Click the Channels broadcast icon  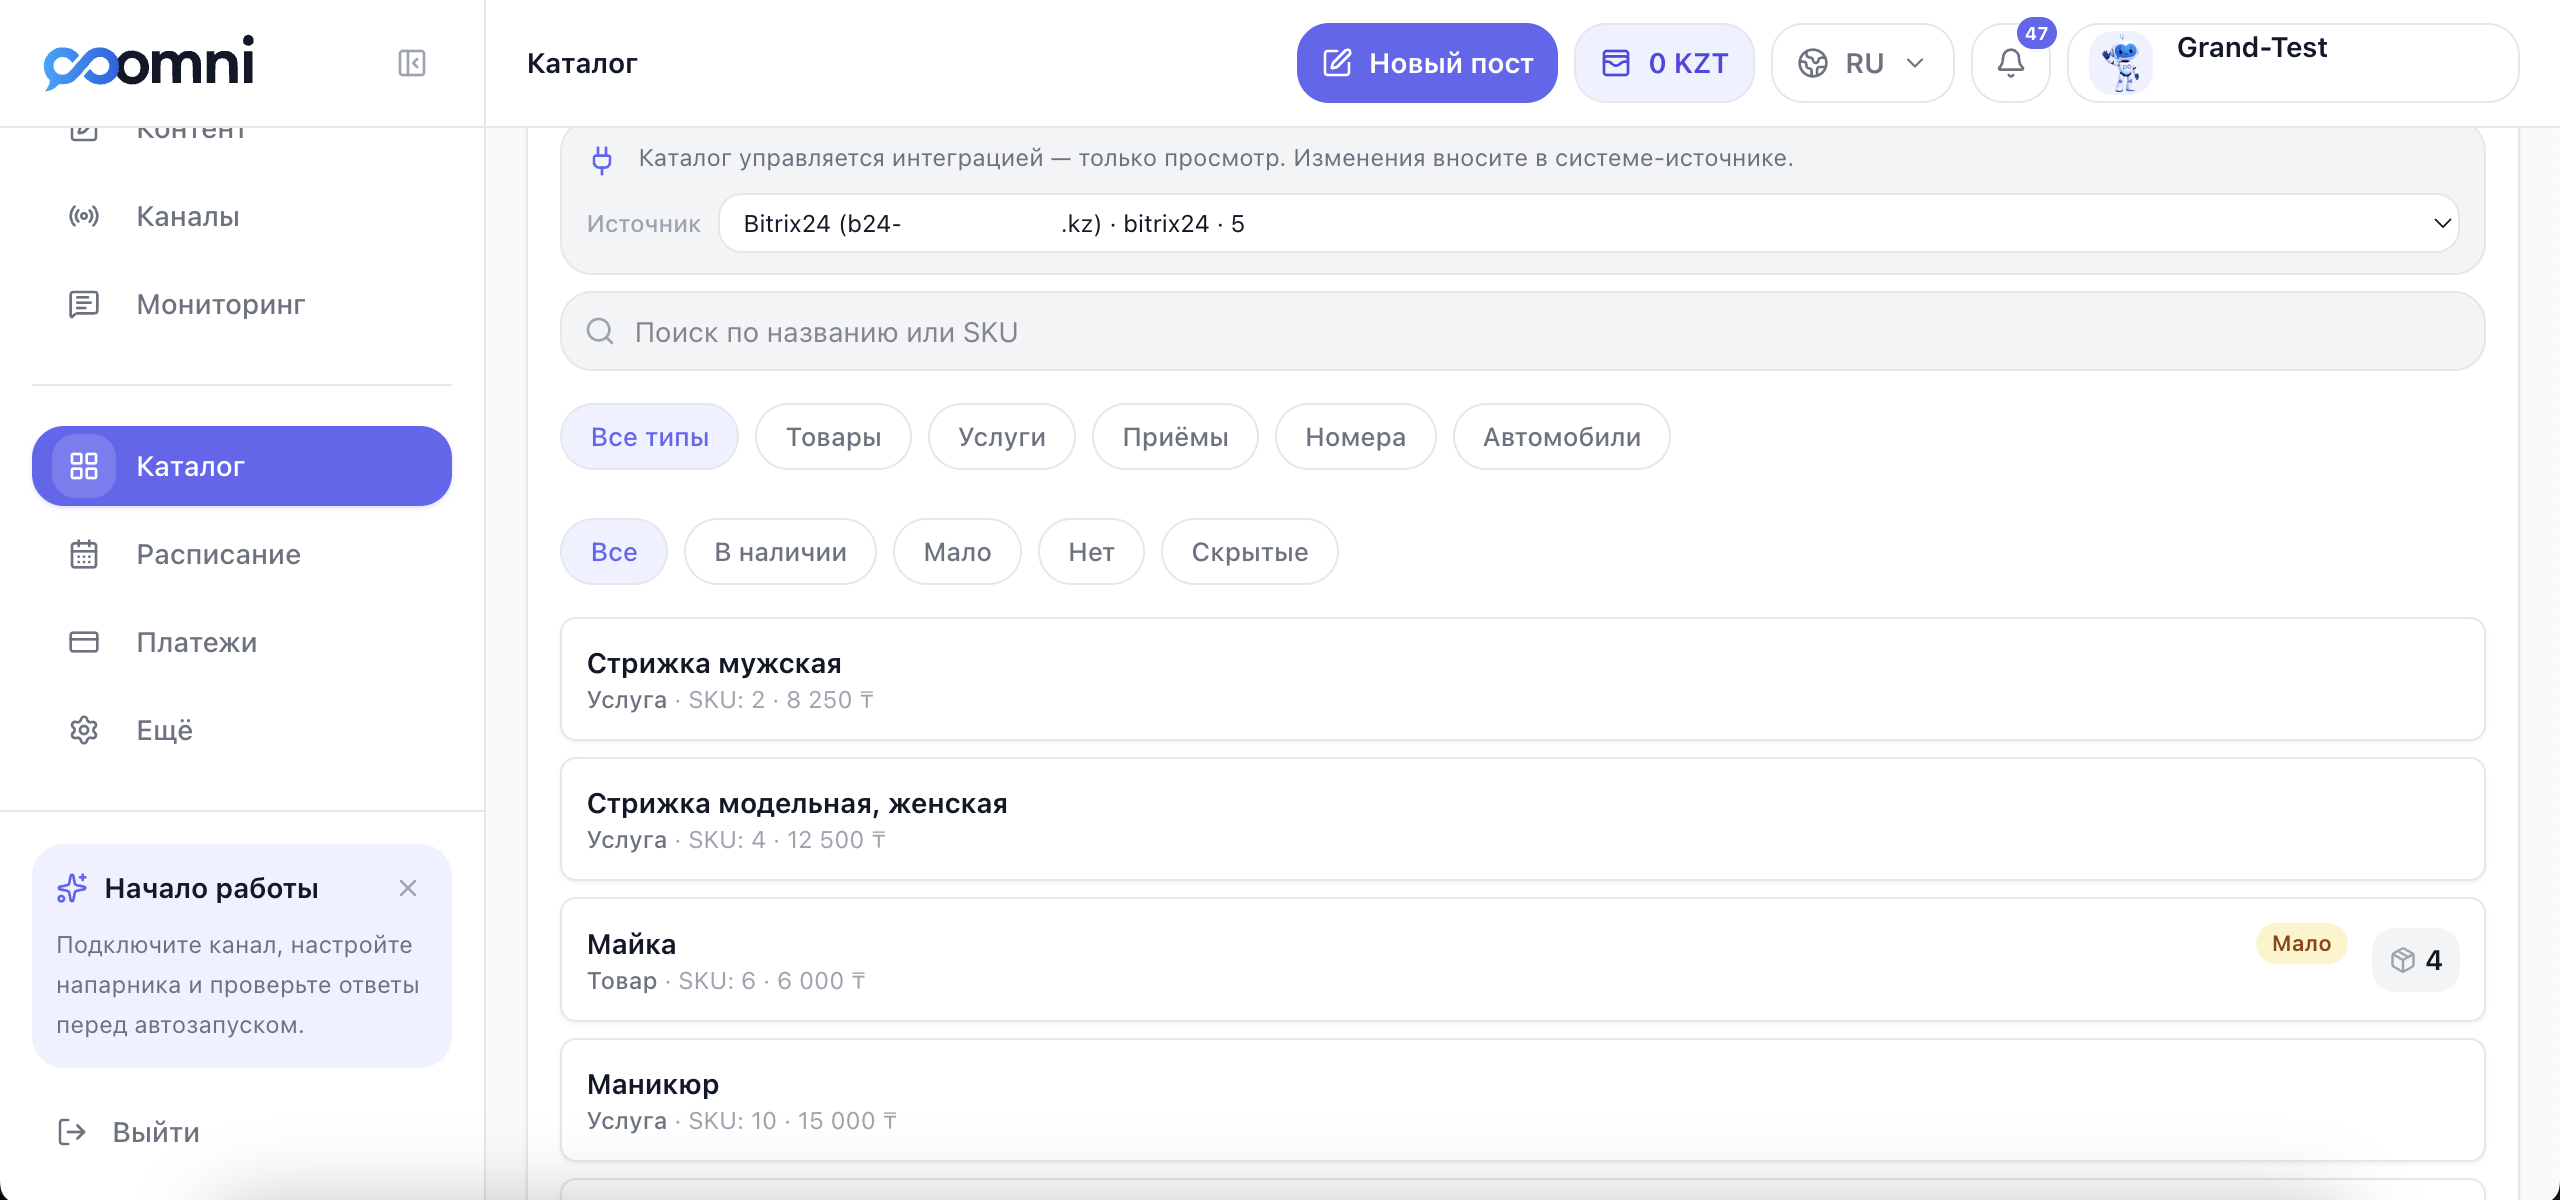coord(84,216)
